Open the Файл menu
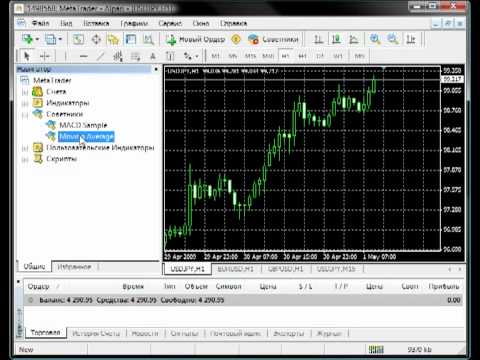480x360 pixels. [40, 23]
